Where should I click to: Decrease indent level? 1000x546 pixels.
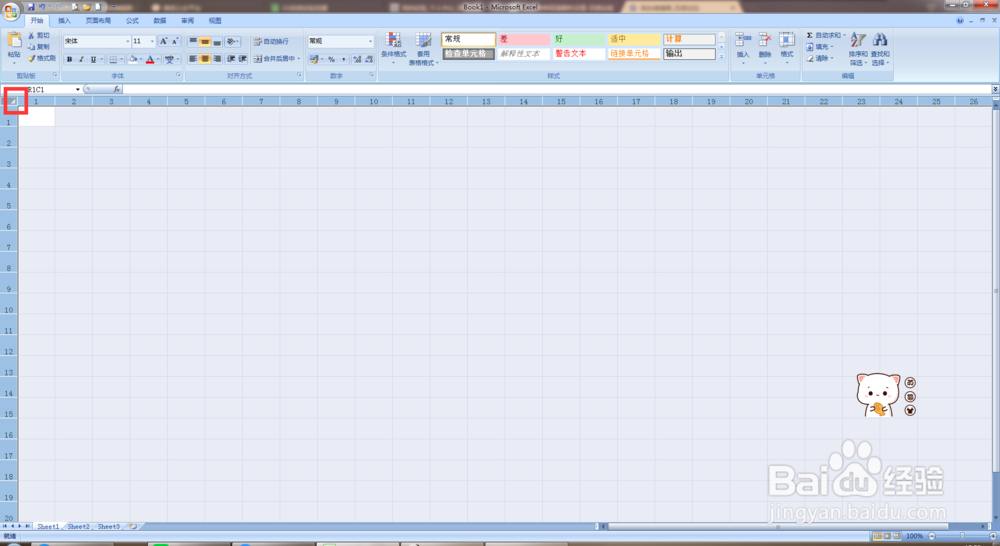coord(230,59)
